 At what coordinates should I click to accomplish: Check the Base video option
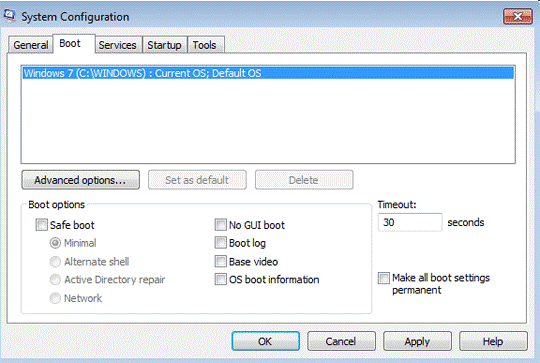220,261
